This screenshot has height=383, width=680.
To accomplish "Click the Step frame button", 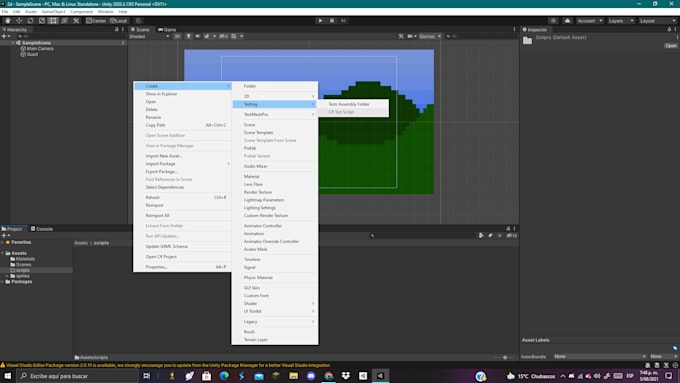I will click(x=343, y=21).
